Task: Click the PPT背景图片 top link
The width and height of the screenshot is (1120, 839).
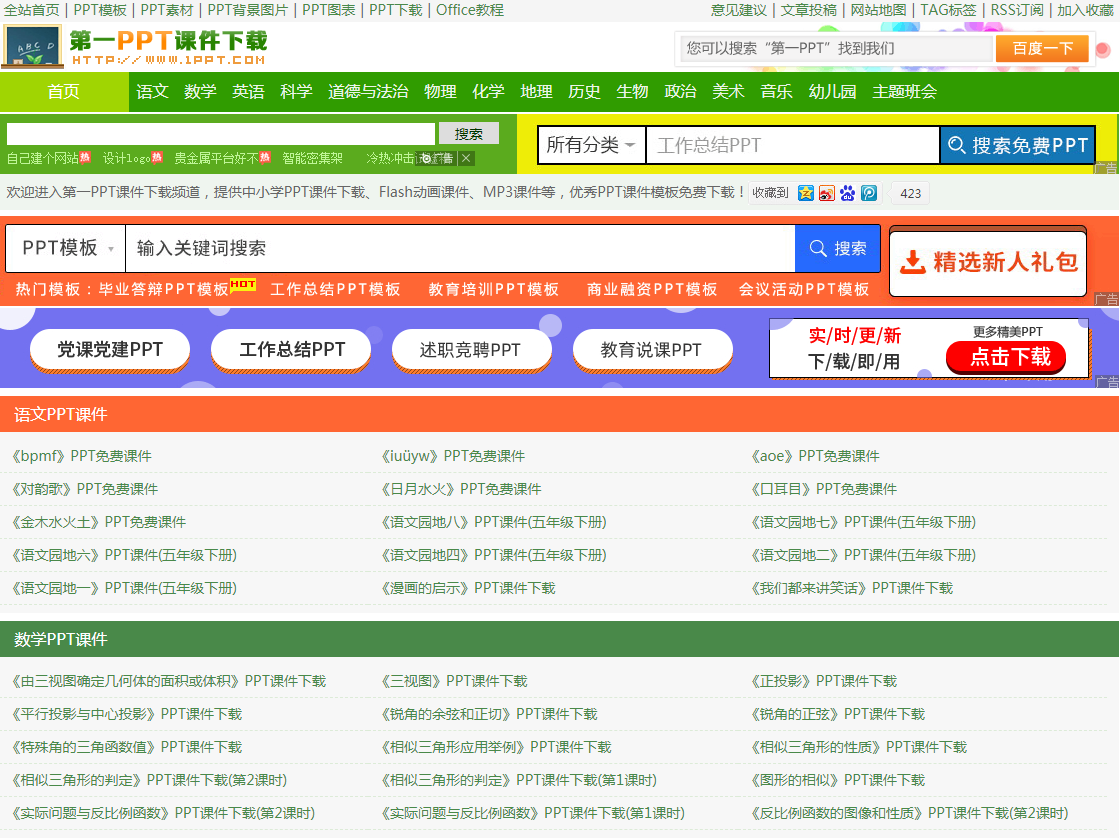Action: click(x=248, y=10)
